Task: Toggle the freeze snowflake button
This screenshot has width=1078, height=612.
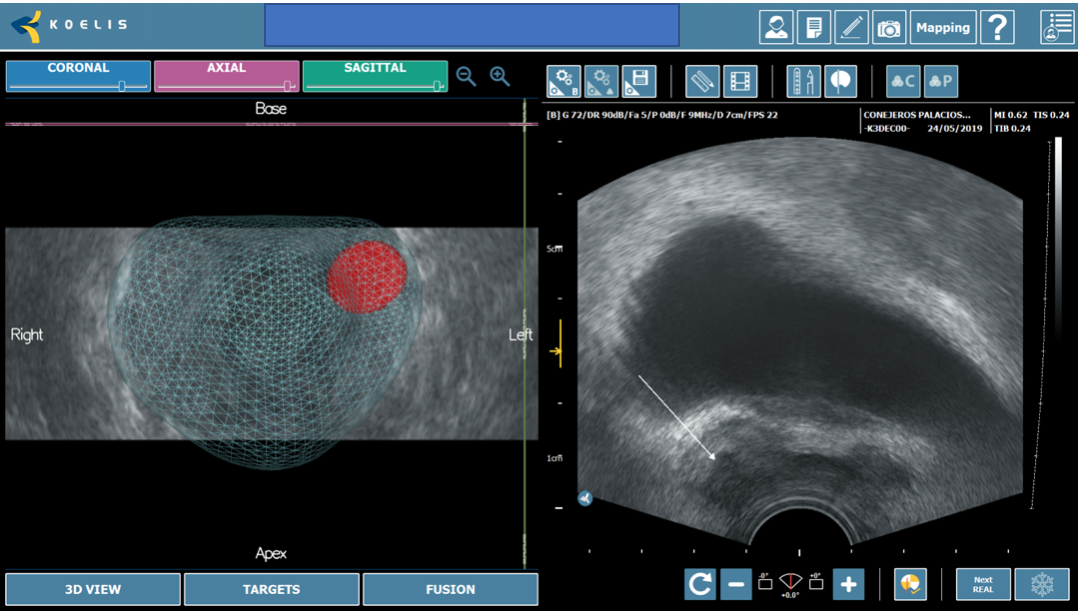Action: point(1041,584)
